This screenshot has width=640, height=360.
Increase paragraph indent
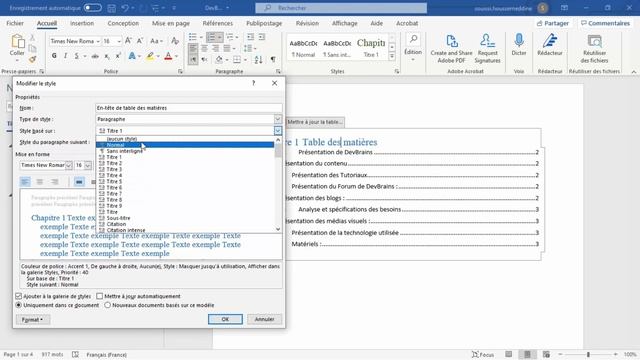tap(262, 37)
